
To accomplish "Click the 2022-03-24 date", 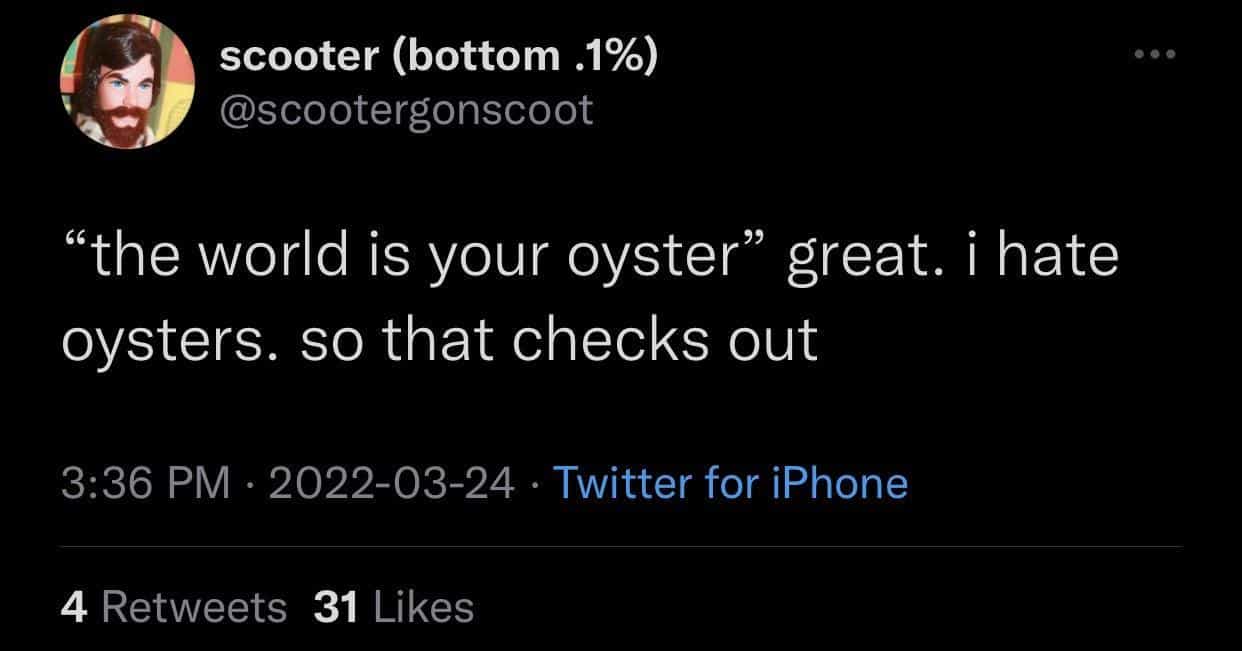I will [x=392, y=484].
